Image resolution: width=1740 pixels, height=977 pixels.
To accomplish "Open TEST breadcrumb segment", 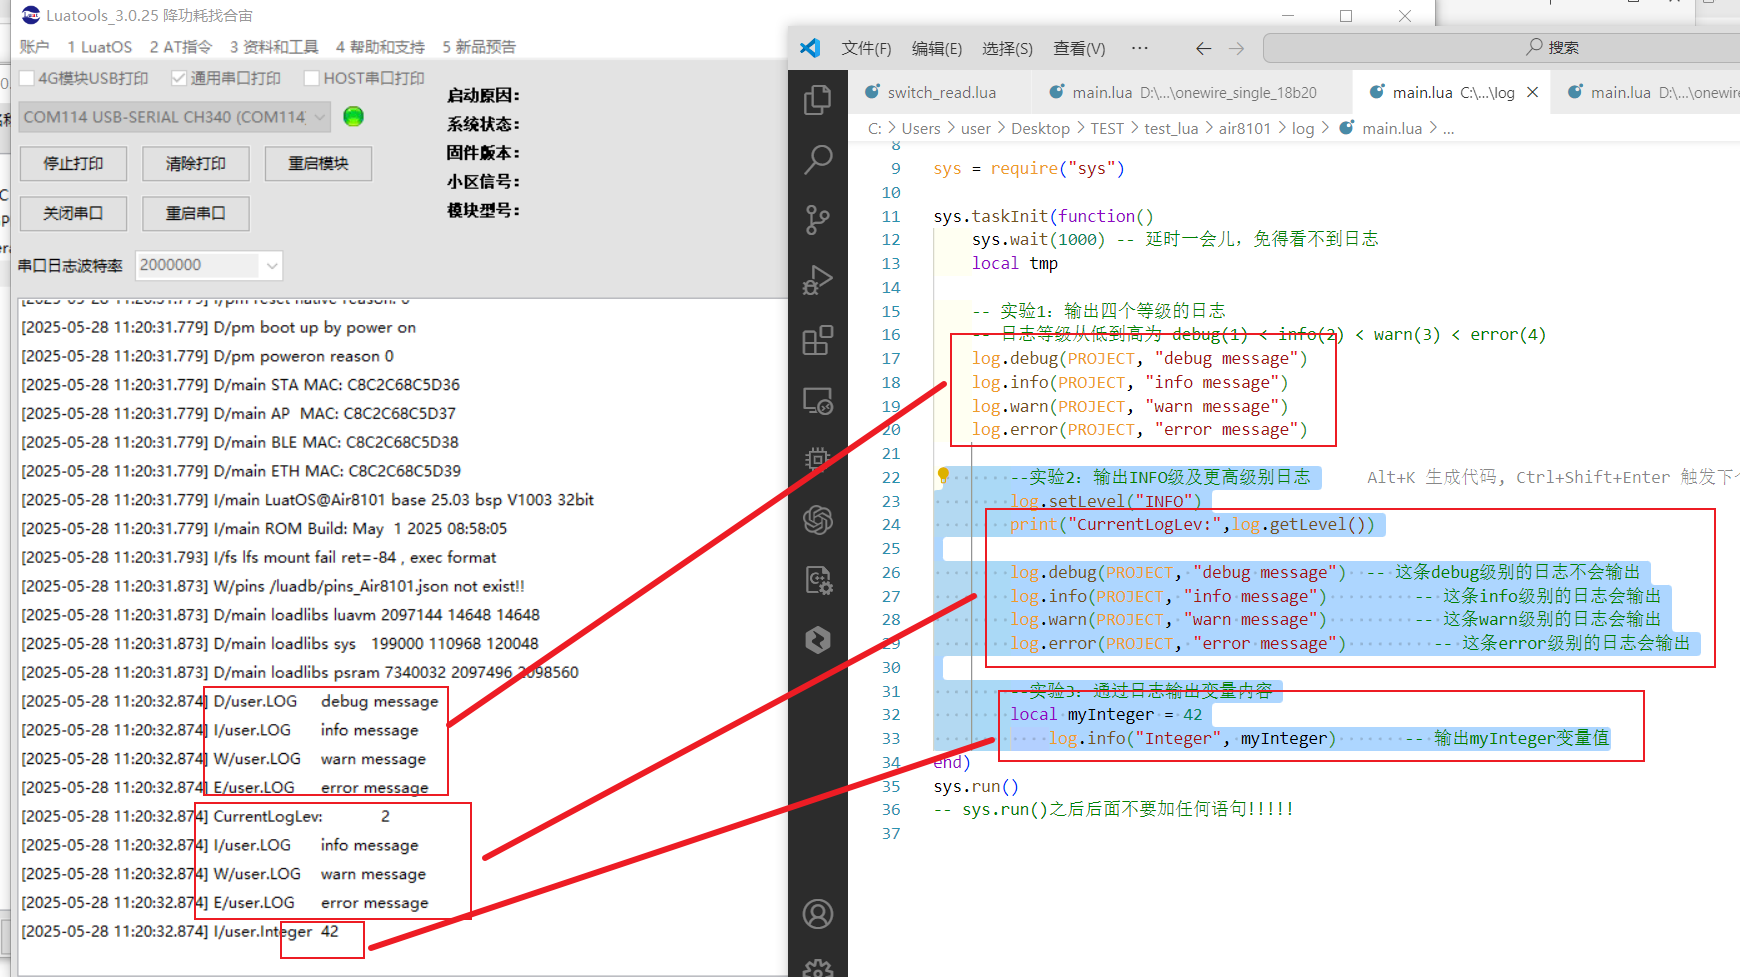I will coord(1107,128).
